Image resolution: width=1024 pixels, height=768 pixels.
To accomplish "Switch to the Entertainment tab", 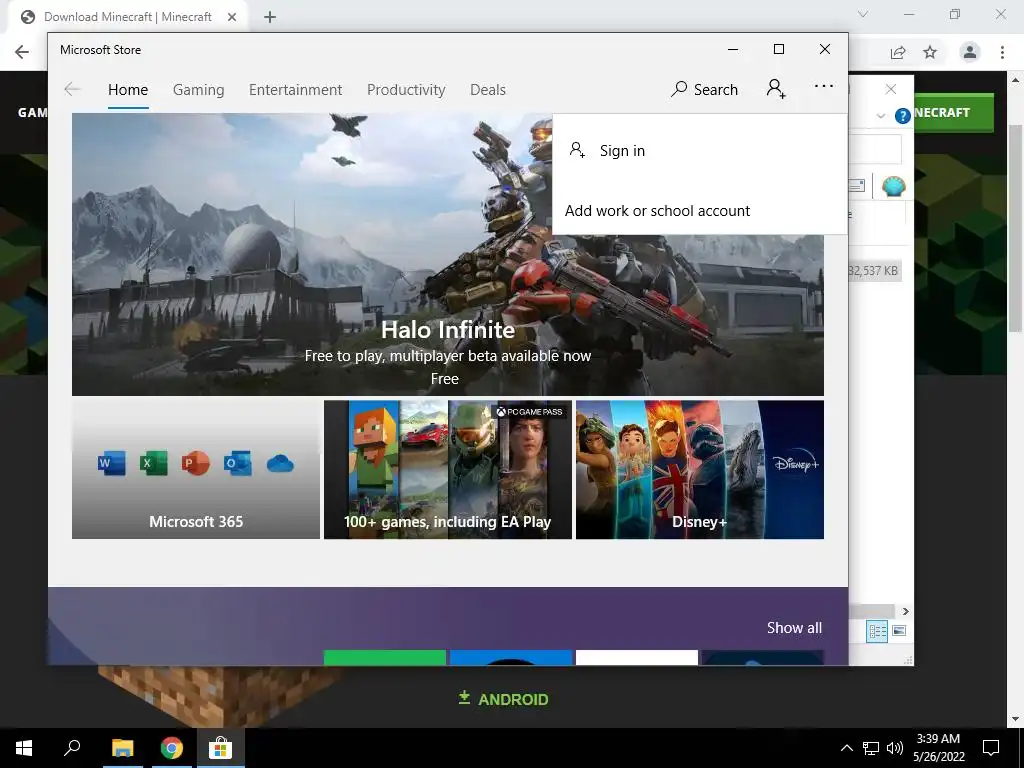I will pos(295,90).
